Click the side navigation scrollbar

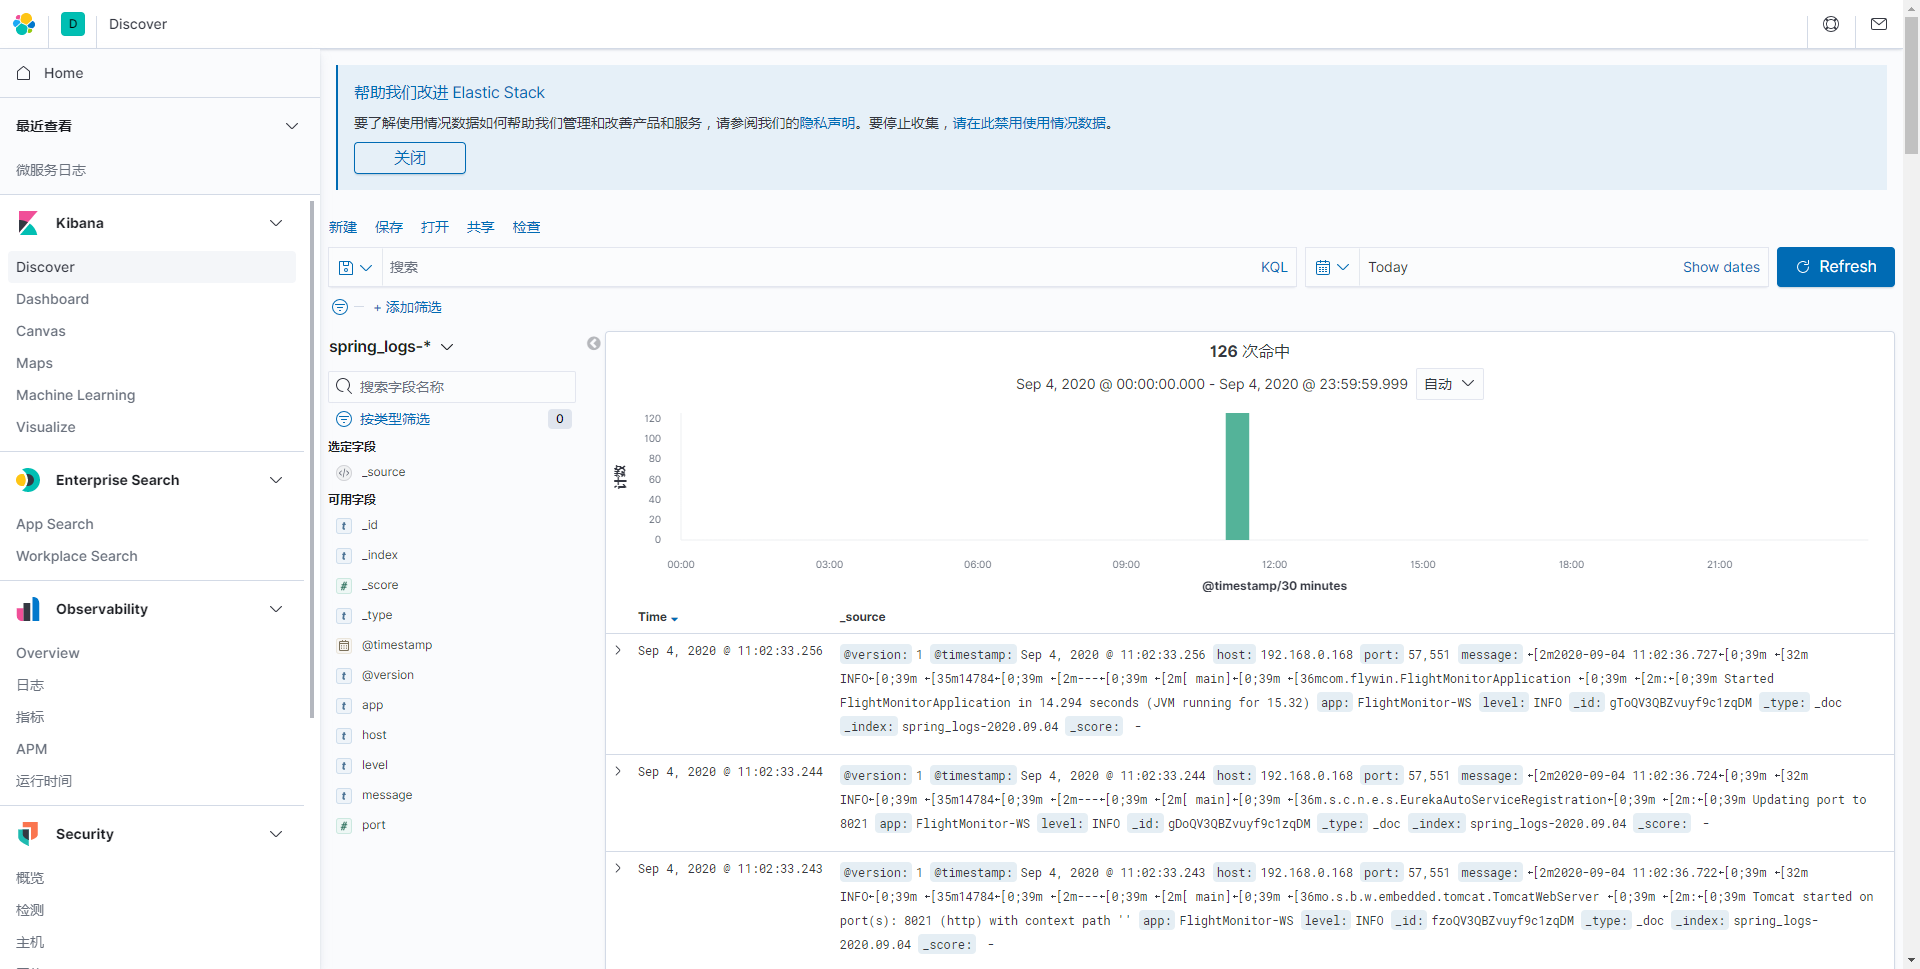[x=311, y=460]
